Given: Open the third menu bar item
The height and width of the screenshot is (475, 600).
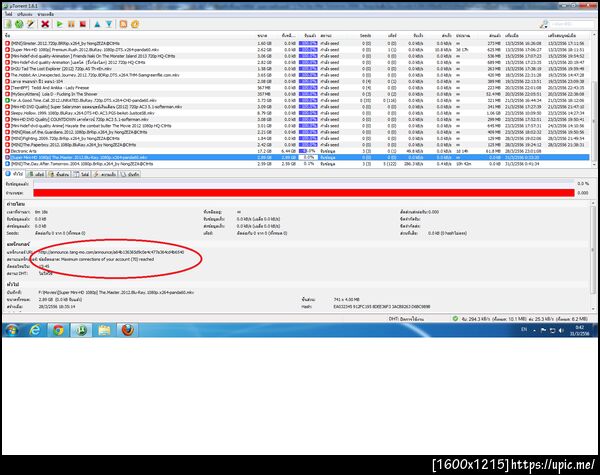Looking at the screenshot, I should [x=46, y=14].
